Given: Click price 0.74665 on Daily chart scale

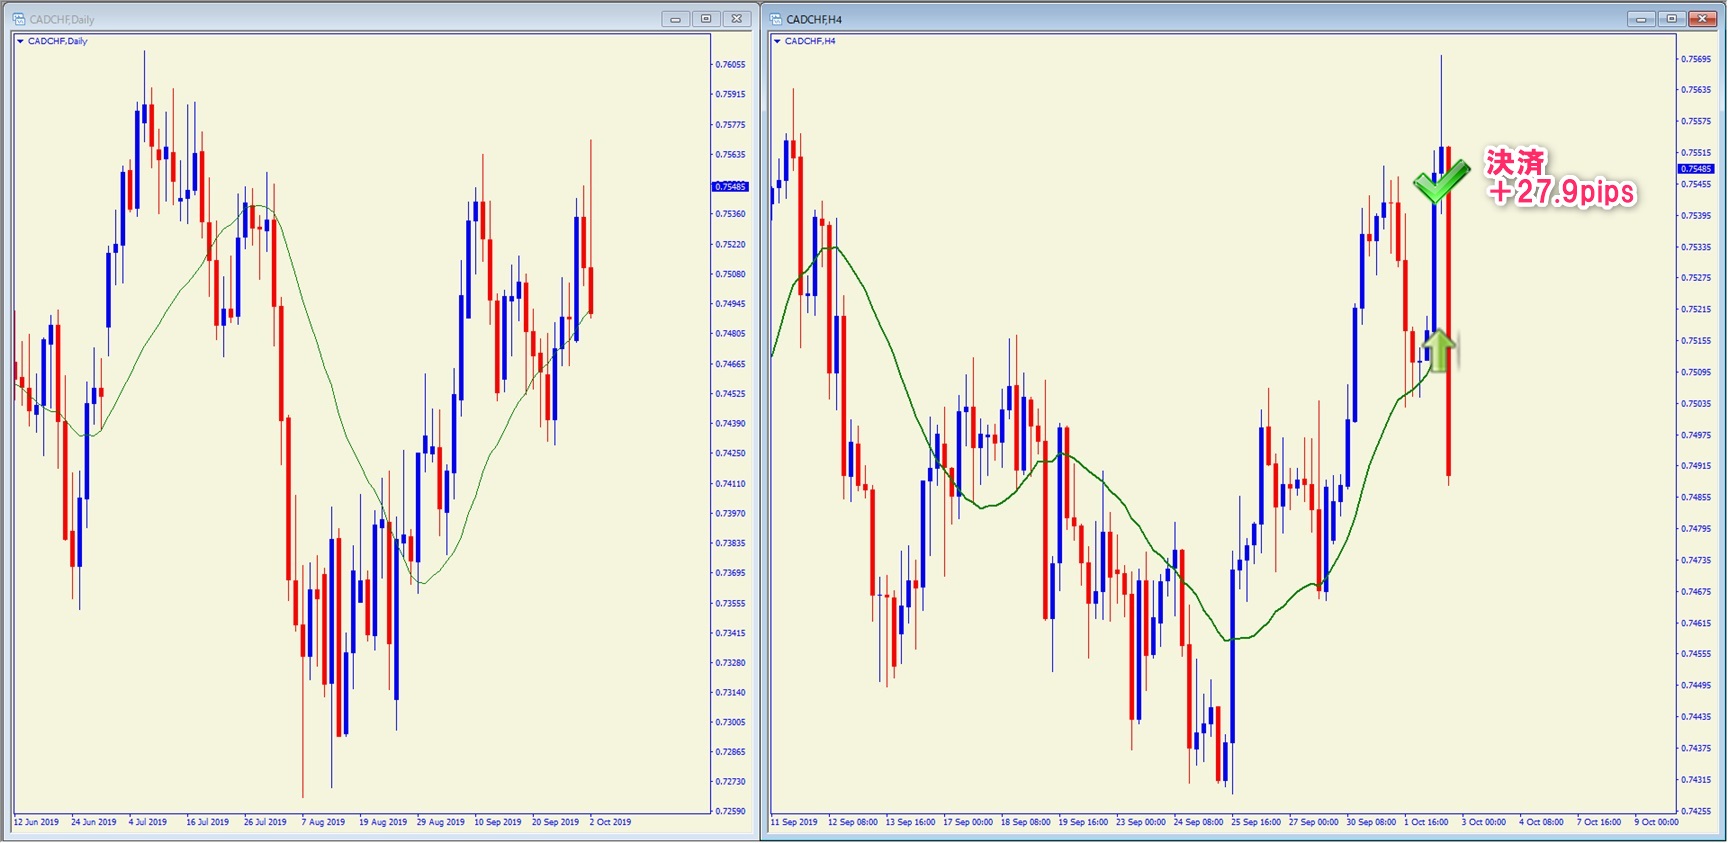Looking at the screenshot, I should point(730,364).
